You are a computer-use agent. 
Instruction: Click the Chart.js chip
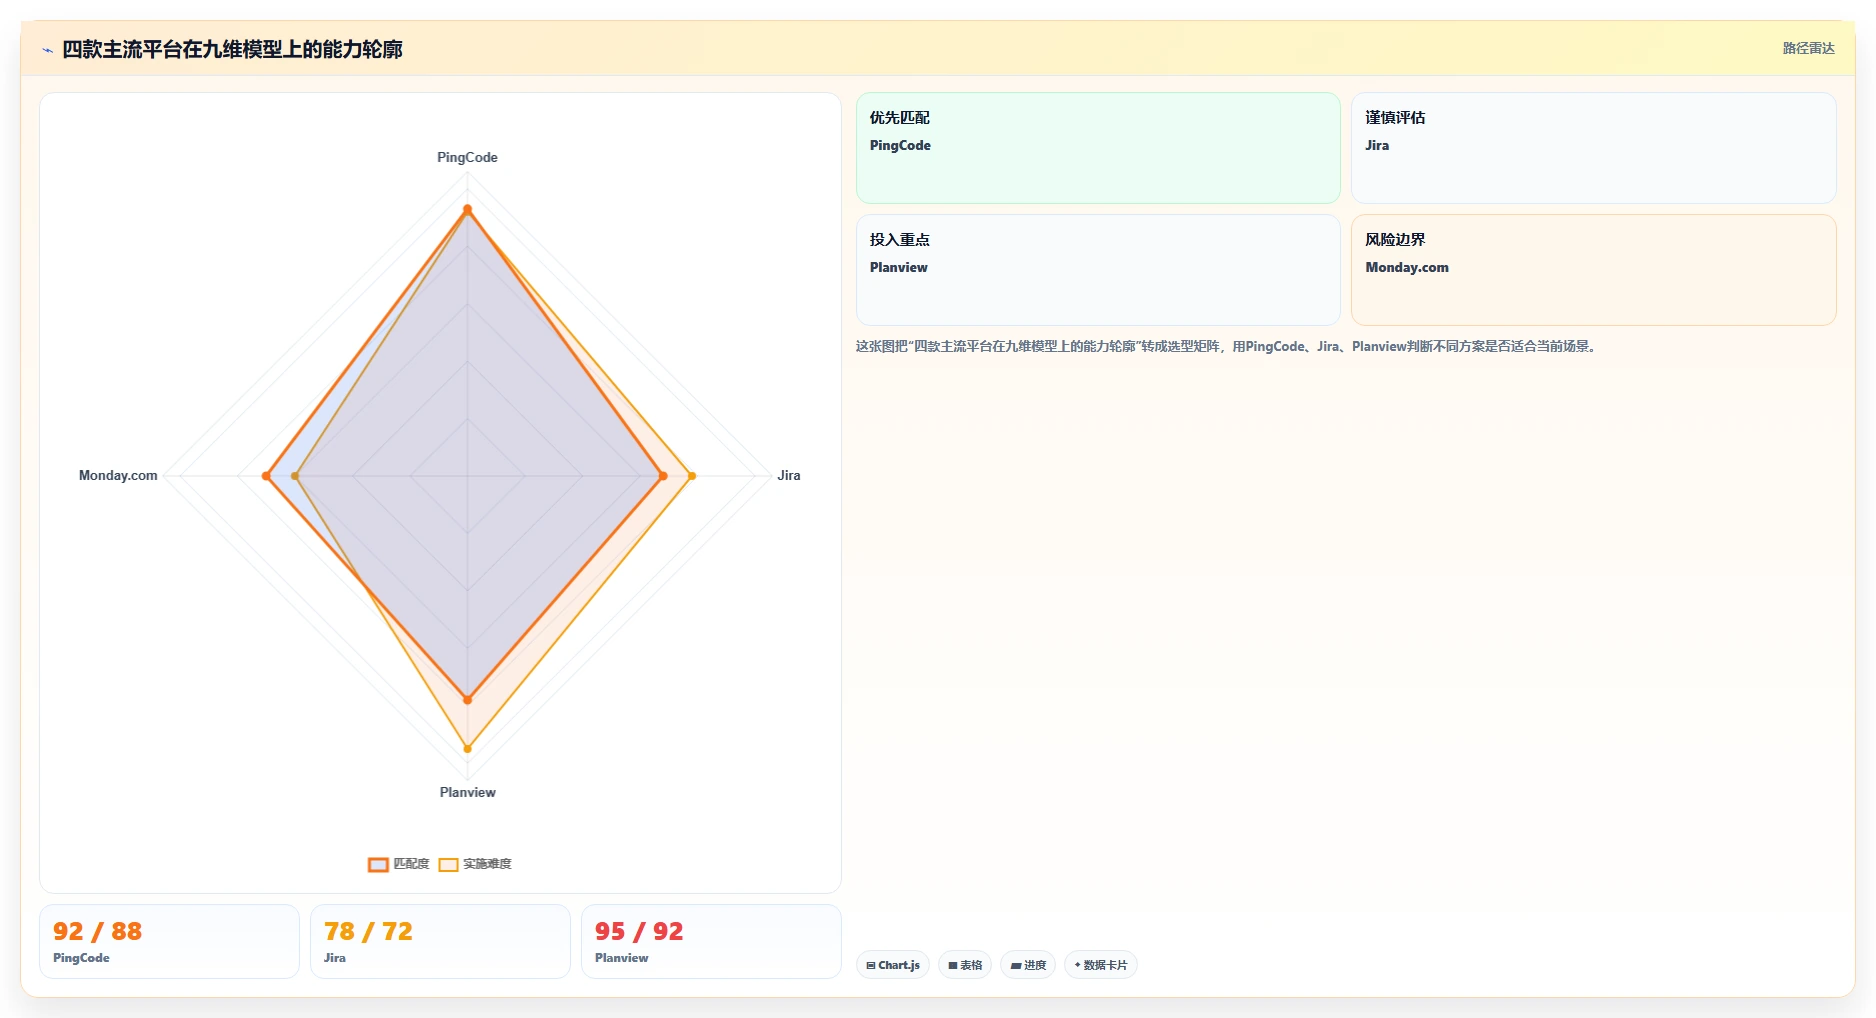pyautogui.click(x=893, y=965)
